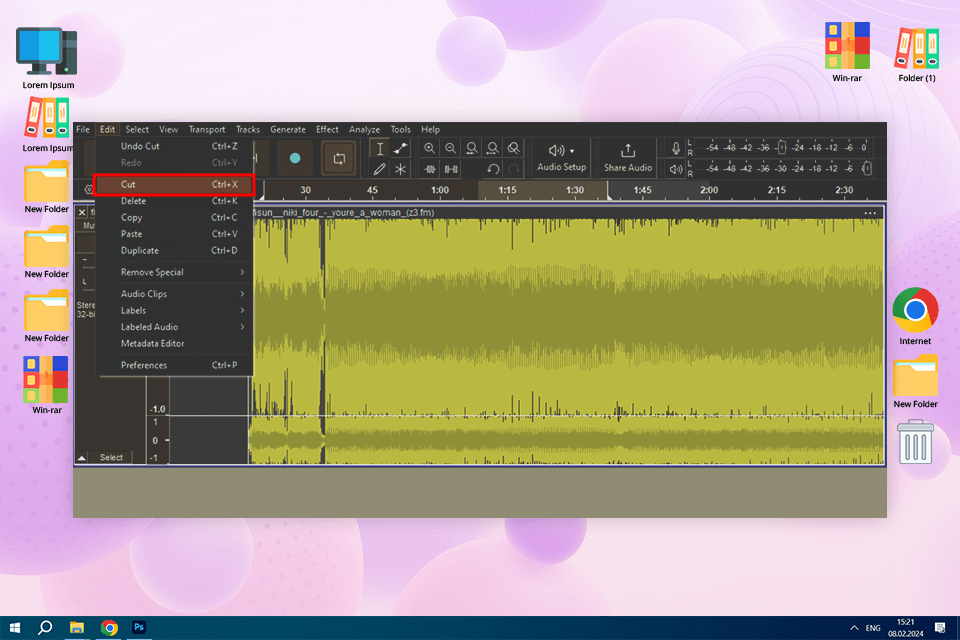Open the Audio Setup dropdown
The width and height of the screenshot is (960, 640).
(x=561, y=158)
